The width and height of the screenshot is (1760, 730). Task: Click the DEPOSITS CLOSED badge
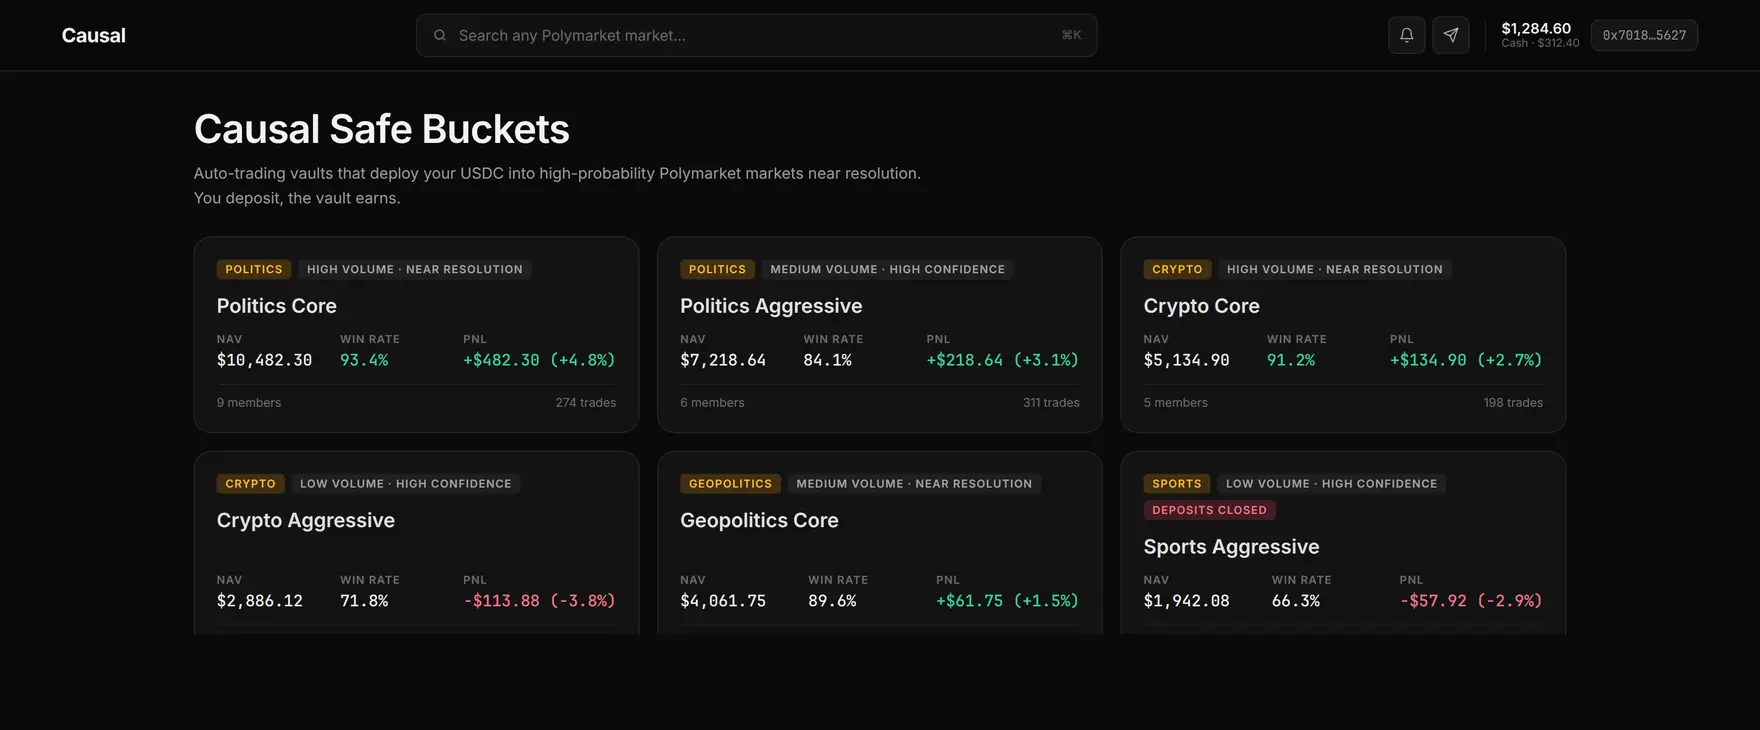1209,510
